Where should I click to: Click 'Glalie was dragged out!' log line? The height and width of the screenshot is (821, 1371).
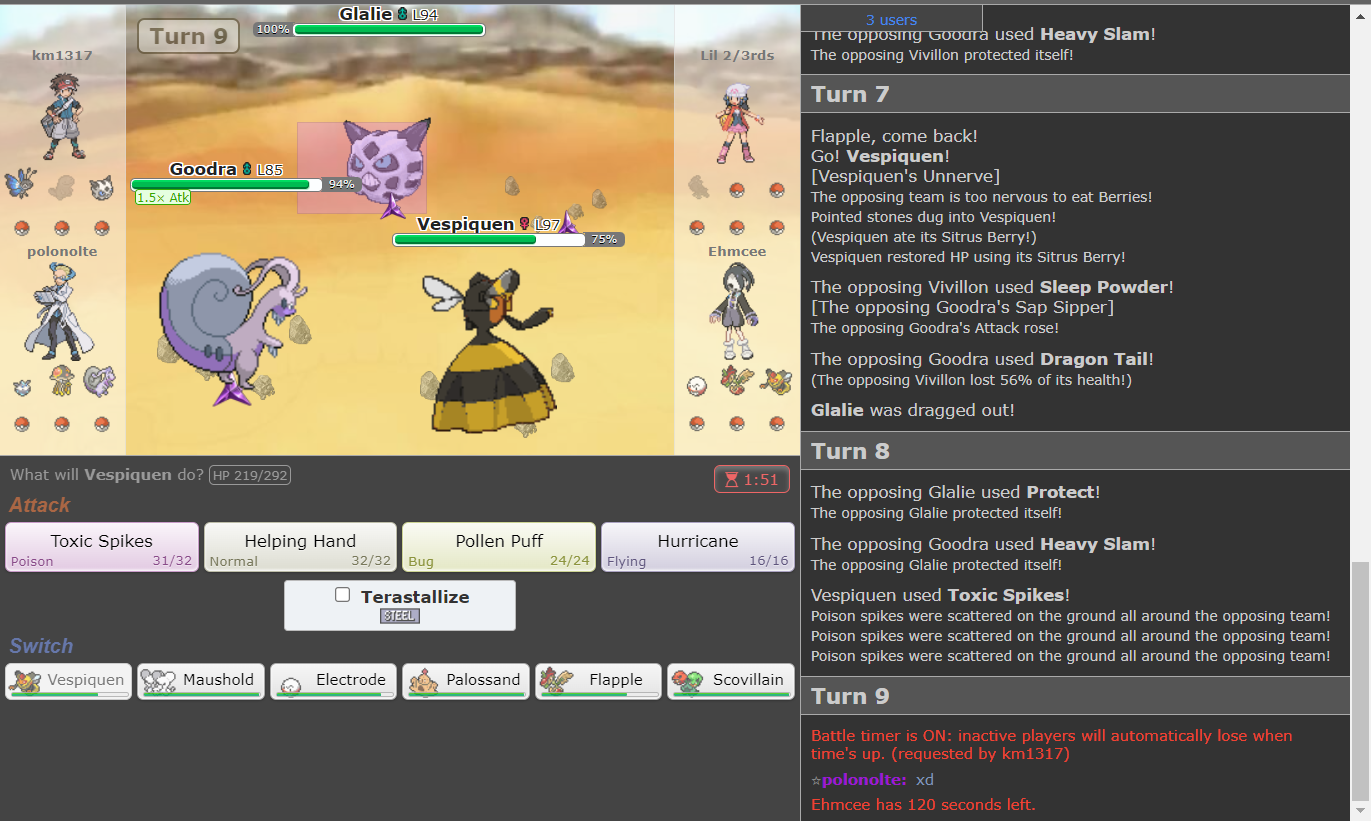(x=912, y=410)
